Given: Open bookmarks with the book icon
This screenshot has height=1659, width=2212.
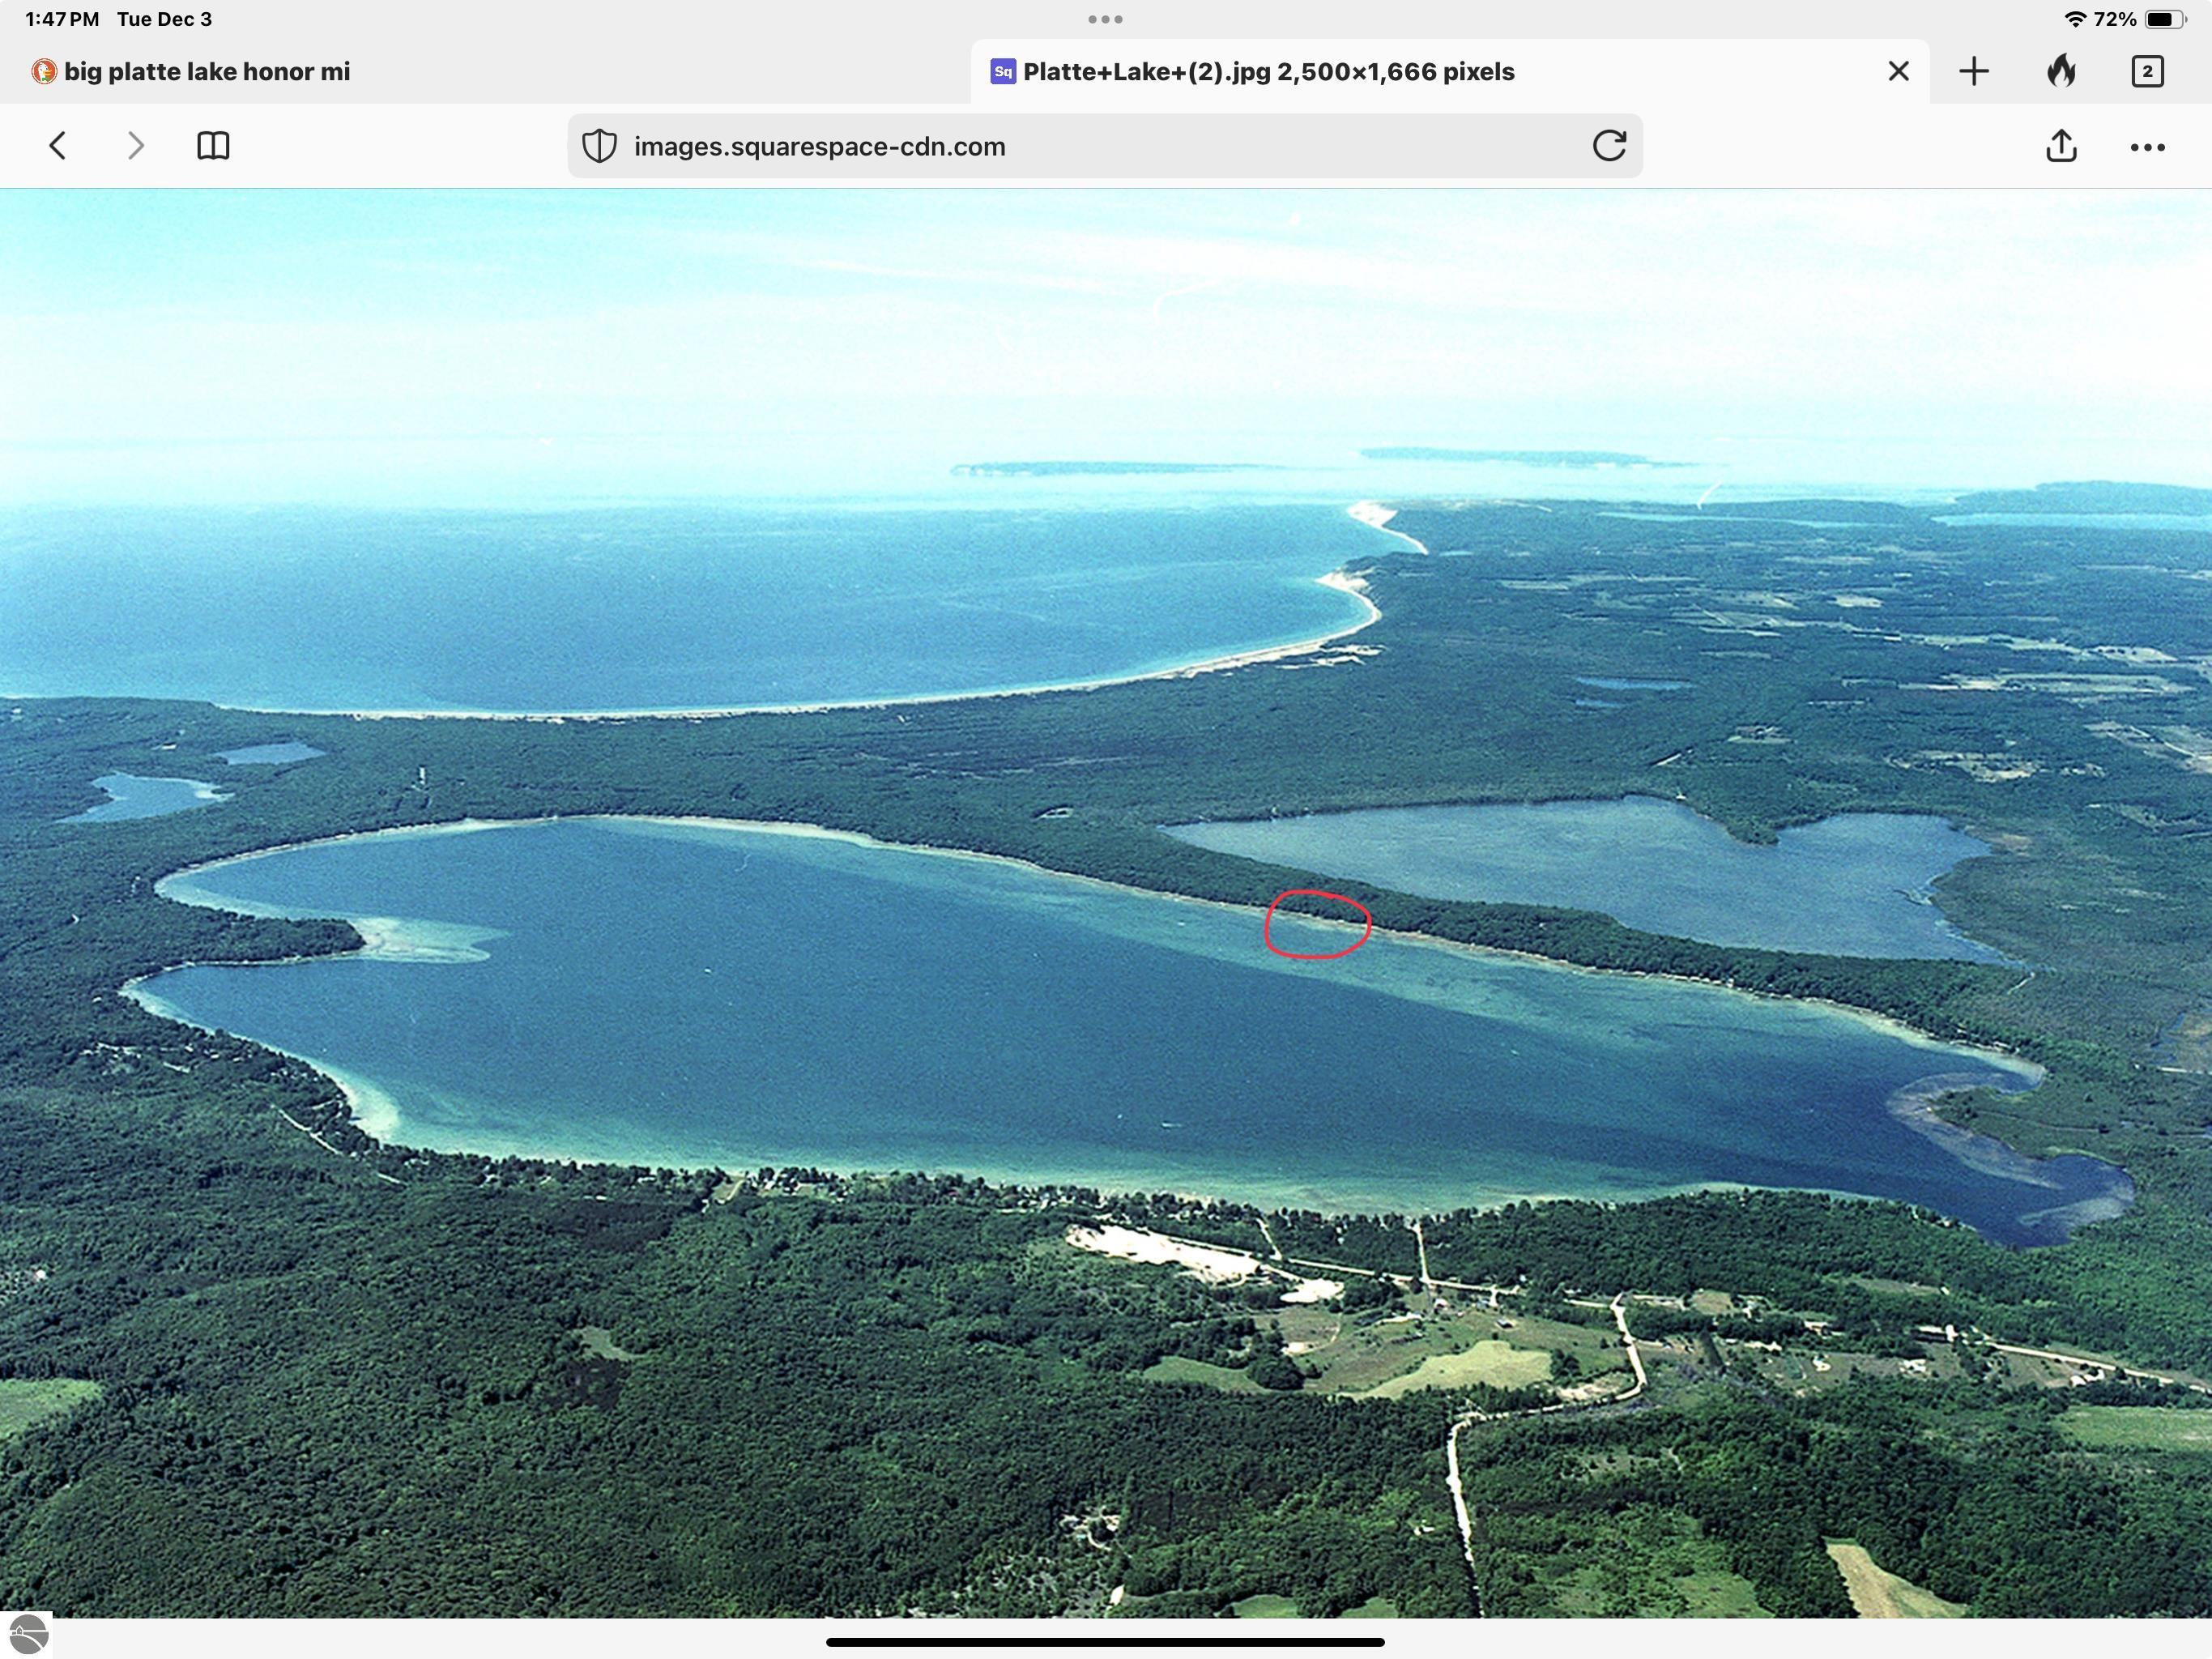Looking at the screenshot, I should pos(214,146).
